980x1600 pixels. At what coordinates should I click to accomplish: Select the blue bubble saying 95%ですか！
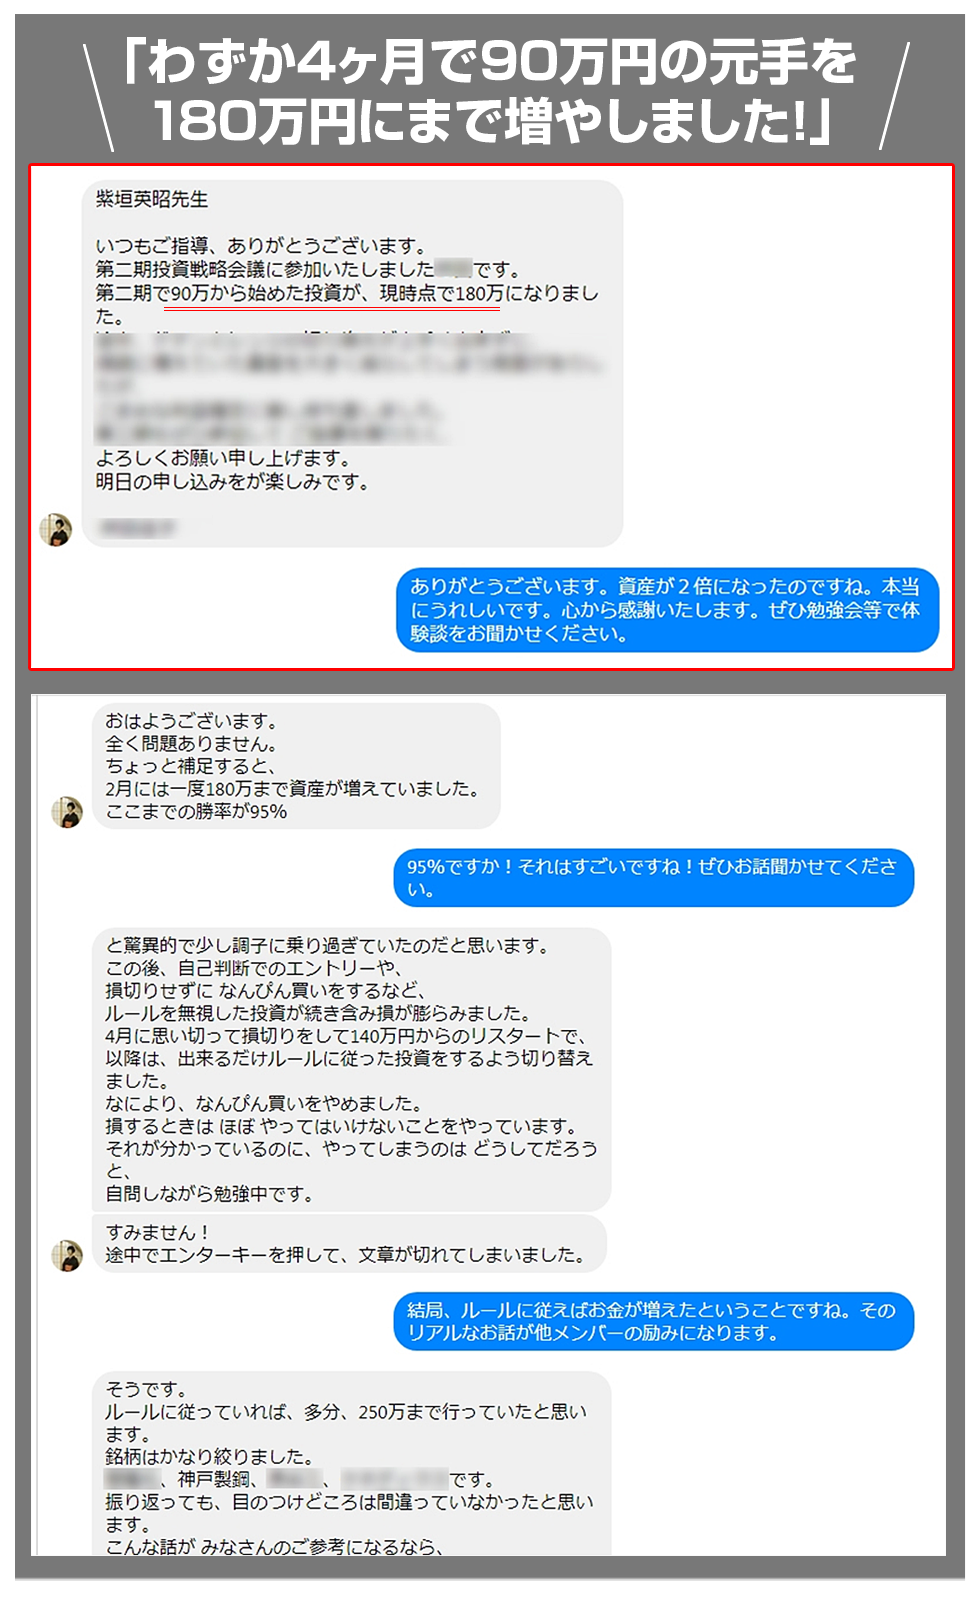coord(654,878)
